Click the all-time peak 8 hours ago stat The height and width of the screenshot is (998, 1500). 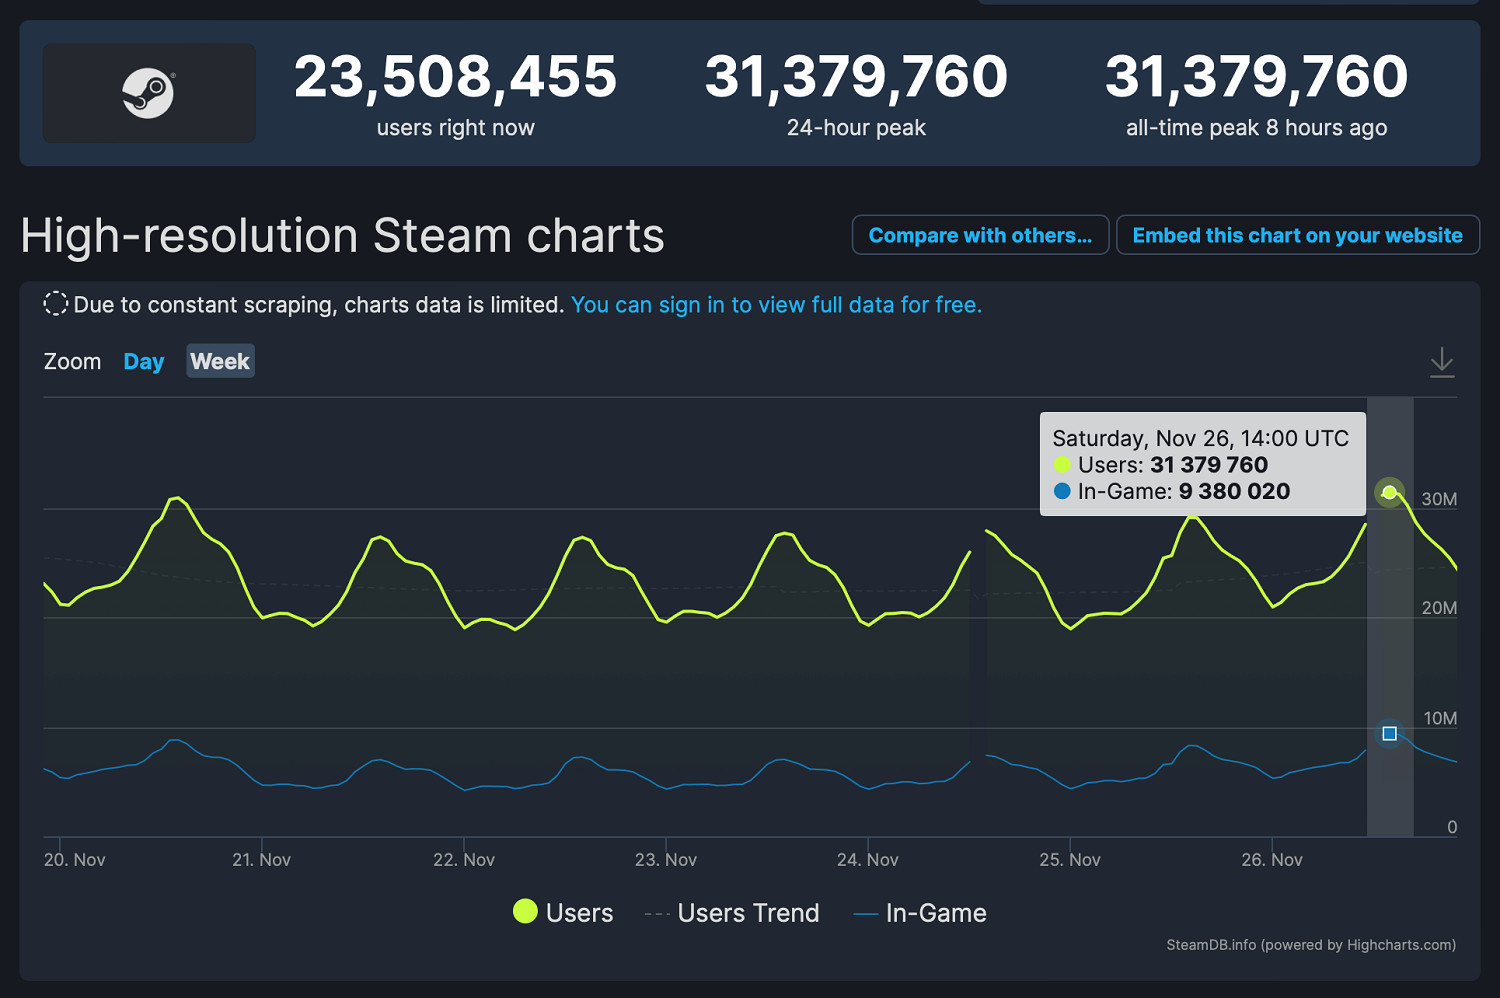pyautogui.click(x=1256, y=128)
